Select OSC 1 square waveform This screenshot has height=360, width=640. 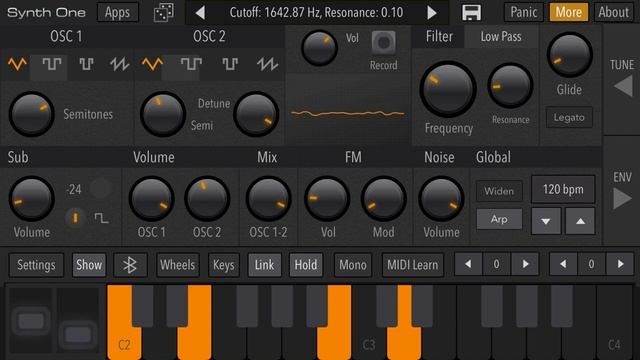coord(51,64)
